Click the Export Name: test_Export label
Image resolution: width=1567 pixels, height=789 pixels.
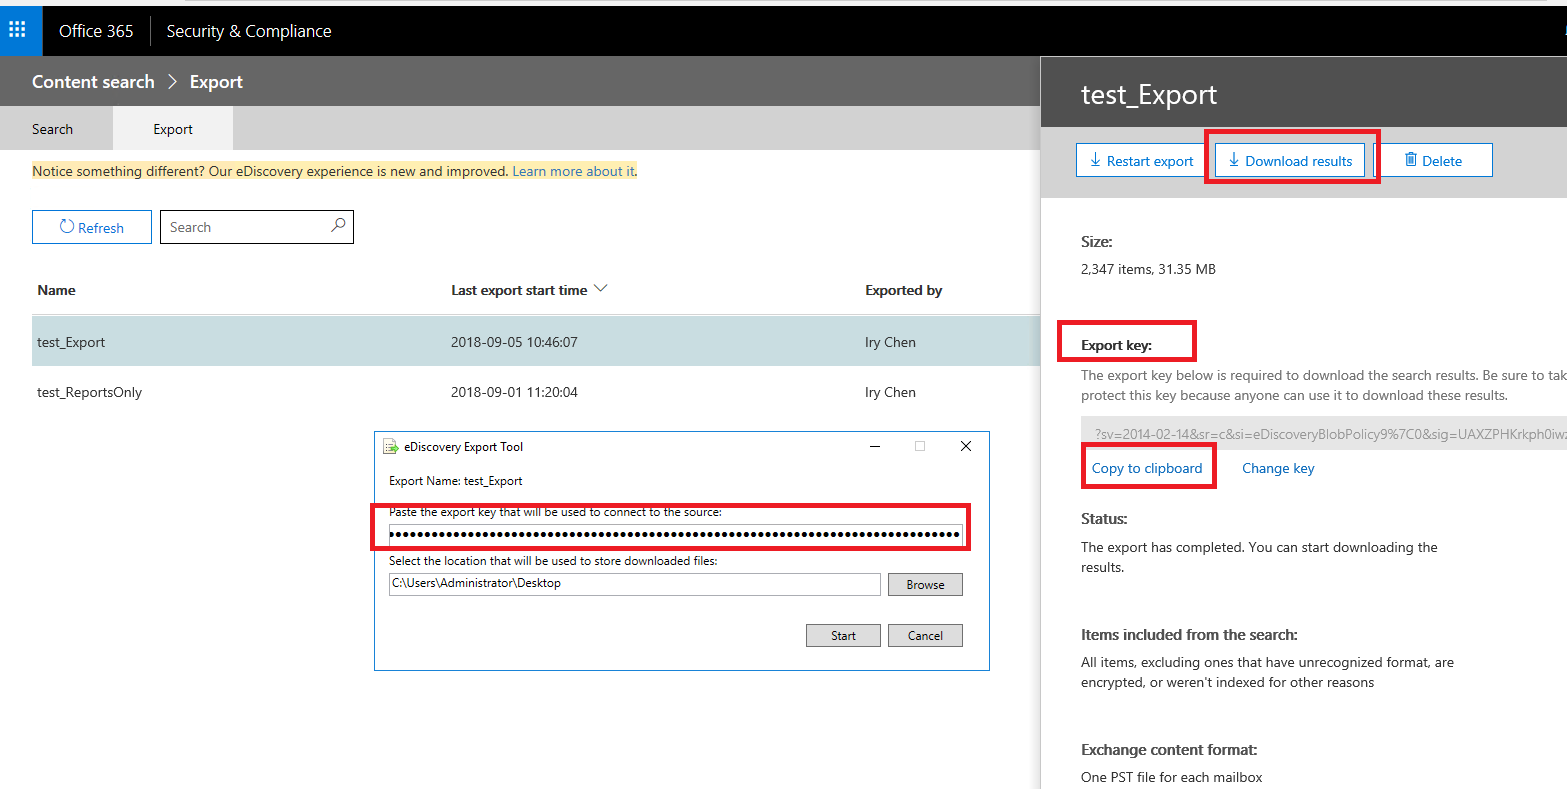(x=456, y=481)
